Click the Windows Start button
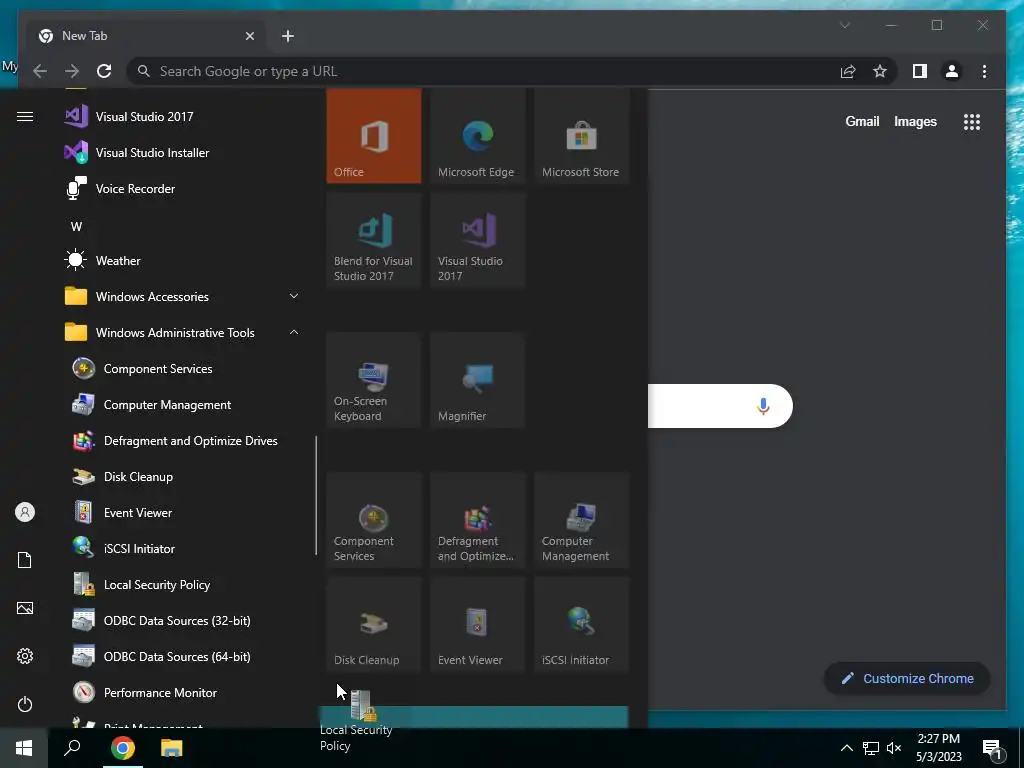 tap(24, 748)
